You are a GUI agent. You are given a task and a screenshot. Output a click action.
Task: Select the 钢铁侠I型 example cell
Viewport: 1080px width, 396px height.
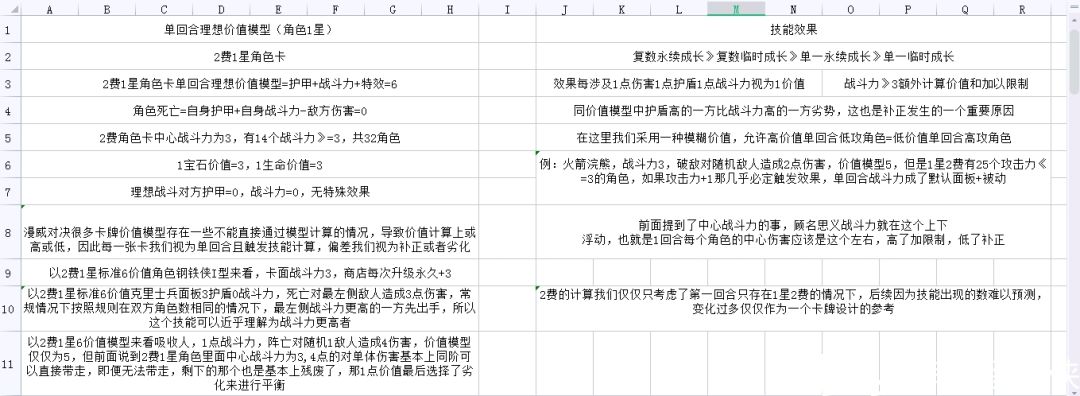click(249, 272)
